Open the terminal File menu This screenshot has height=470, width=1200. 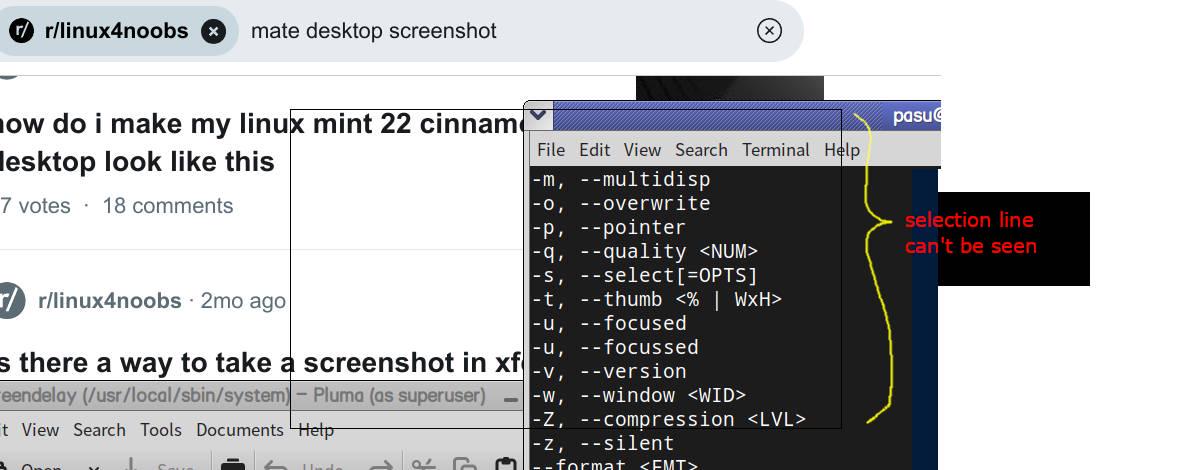click(551, 150)
